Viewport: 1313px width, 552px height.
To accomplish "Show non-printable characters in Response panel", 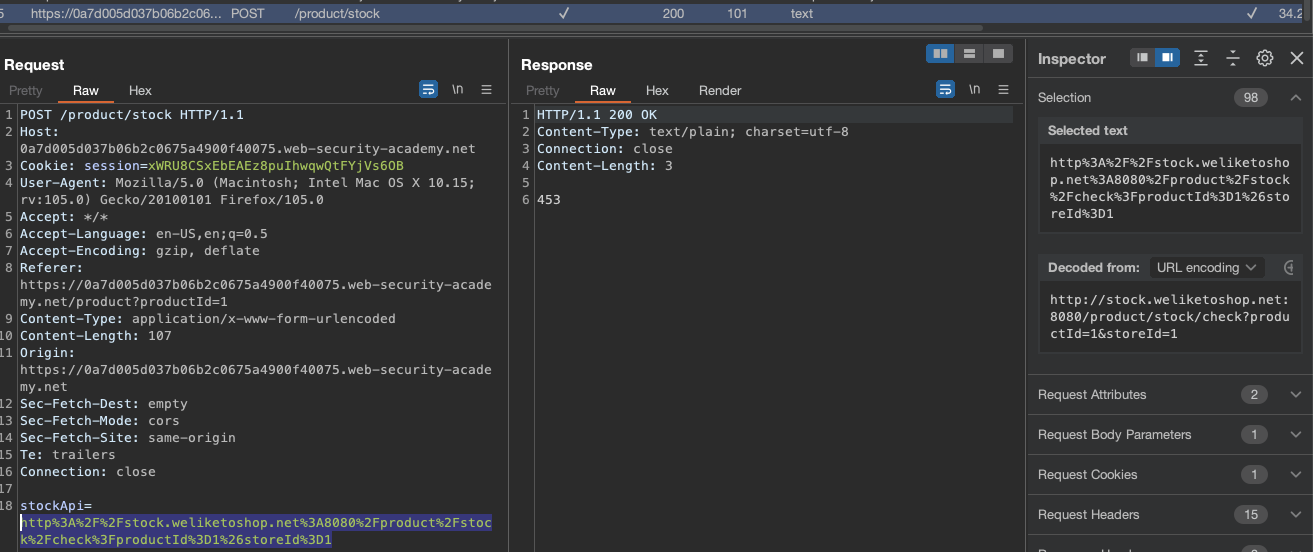I will click(x=974, y=90).
